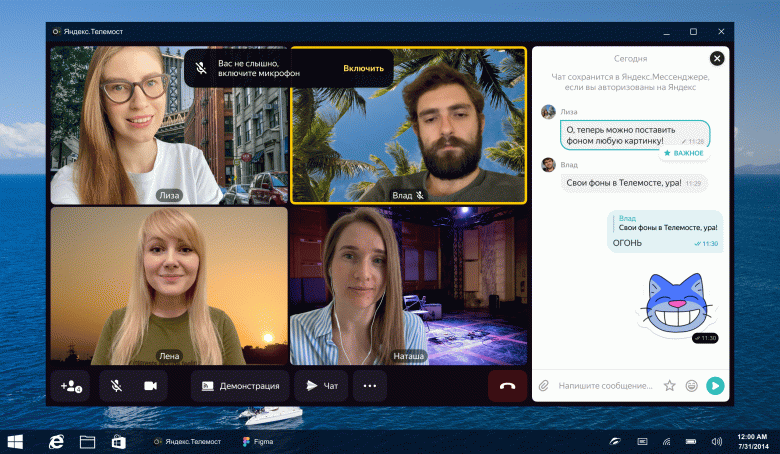Open Internet Explorer from taskbar
The height and width of the screenshot is (454, 780).
(56, 442)
